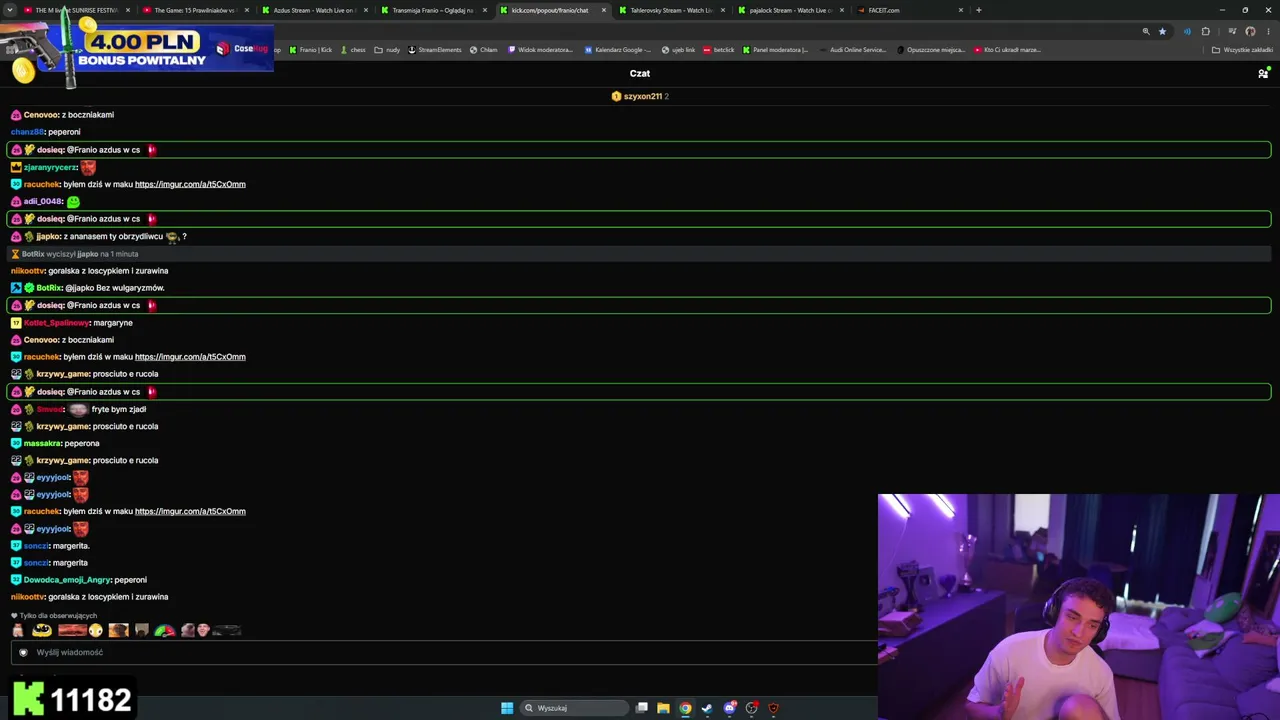Open Wszystkie zakładki bookmarks folder
This screenshot has height=720, width=1280.
[1242, 49]
